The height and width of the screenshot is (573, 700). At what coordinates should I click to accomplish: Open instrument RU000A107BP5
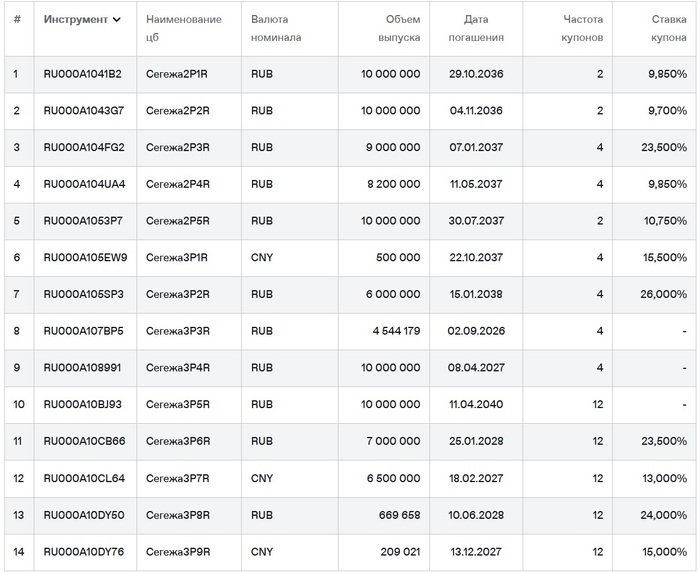[x=83, y=331]
